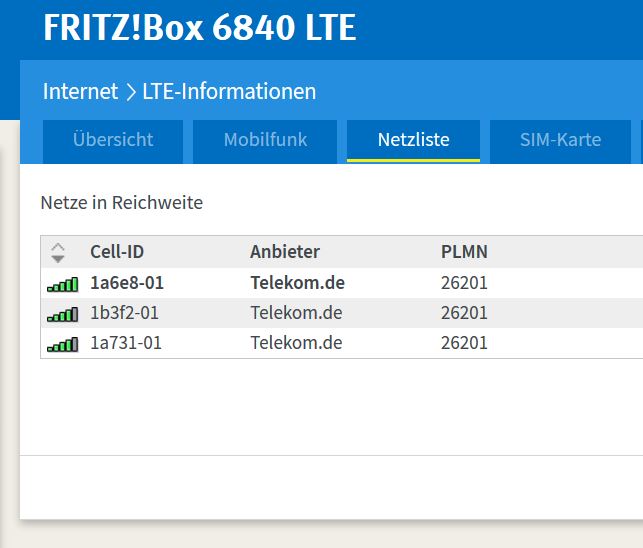The width and height of the screenshot is (643, 548).
Task: Click signal strength icon for cell 1a6e8-01
Action: 63,284
